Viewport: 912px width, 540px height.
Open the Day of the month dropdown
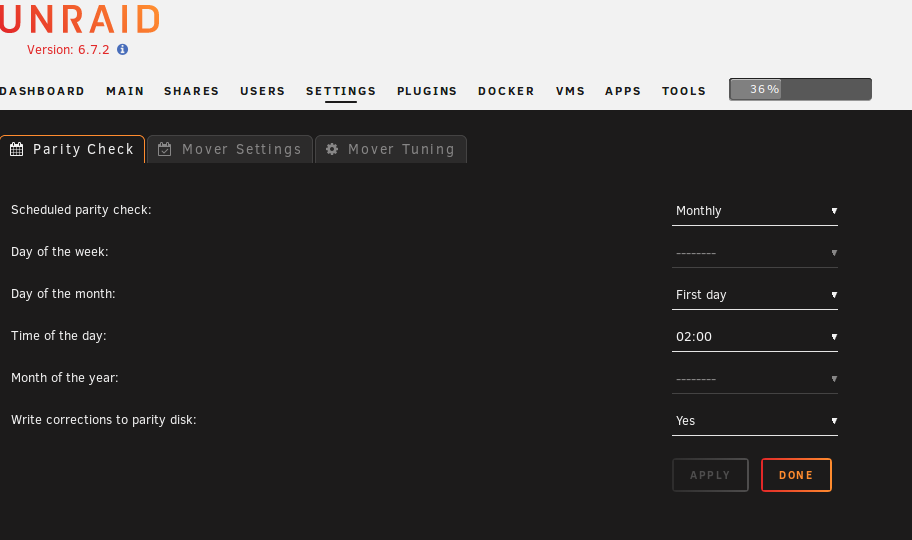[x=754, y=295]
